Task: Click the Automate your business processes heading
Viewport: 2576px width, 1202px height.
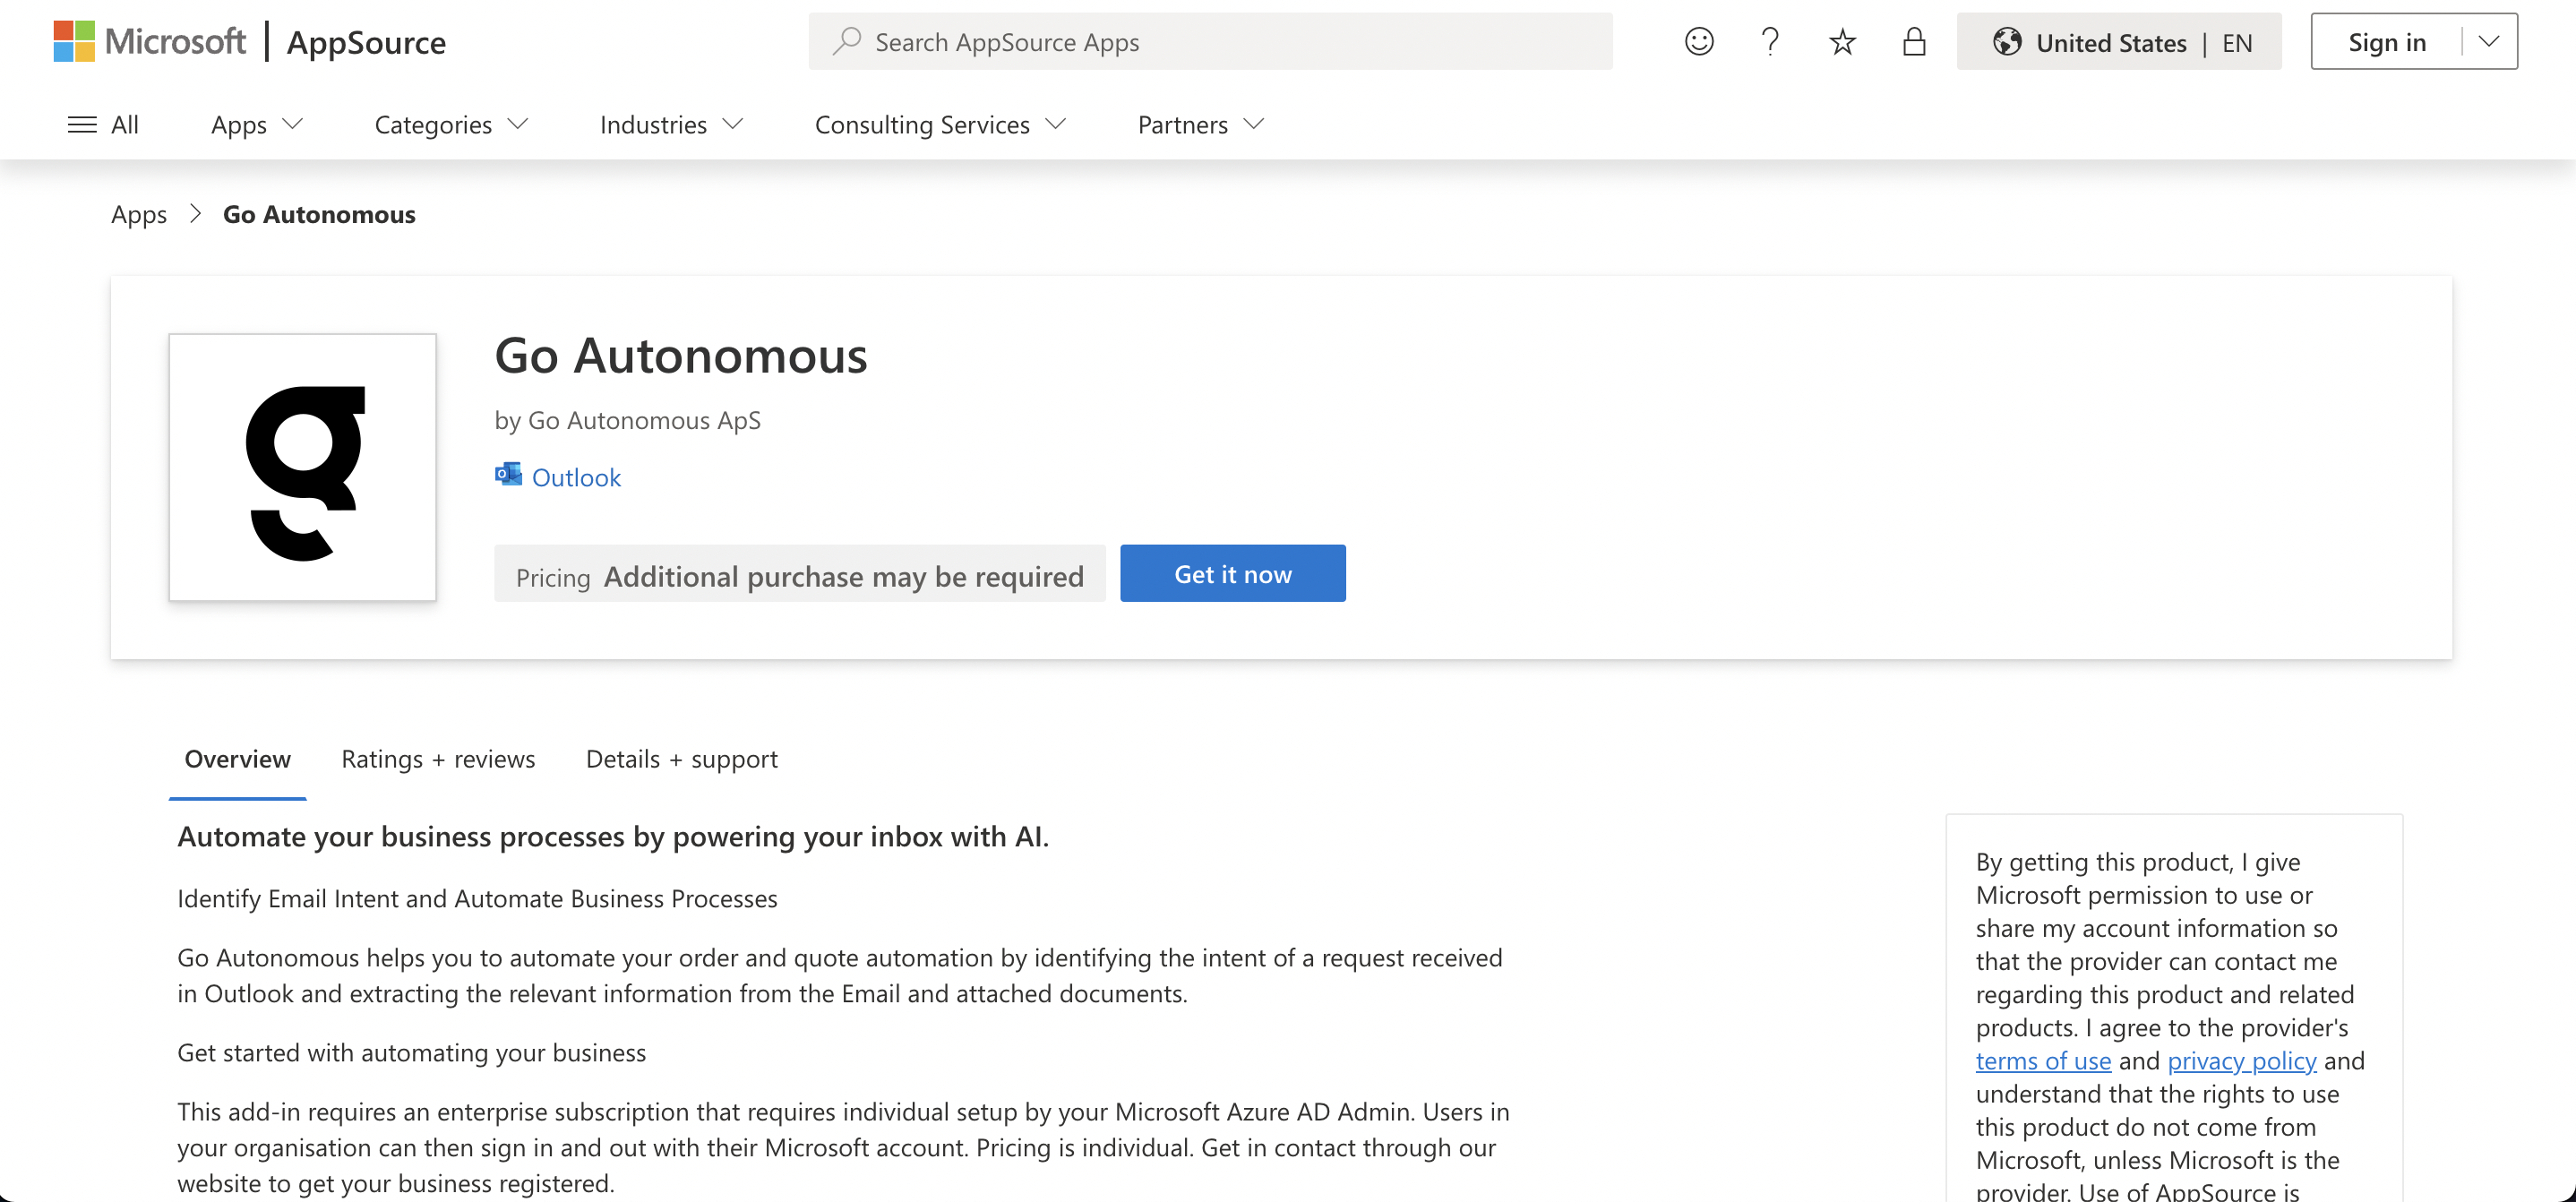Action: coord(613,836)
